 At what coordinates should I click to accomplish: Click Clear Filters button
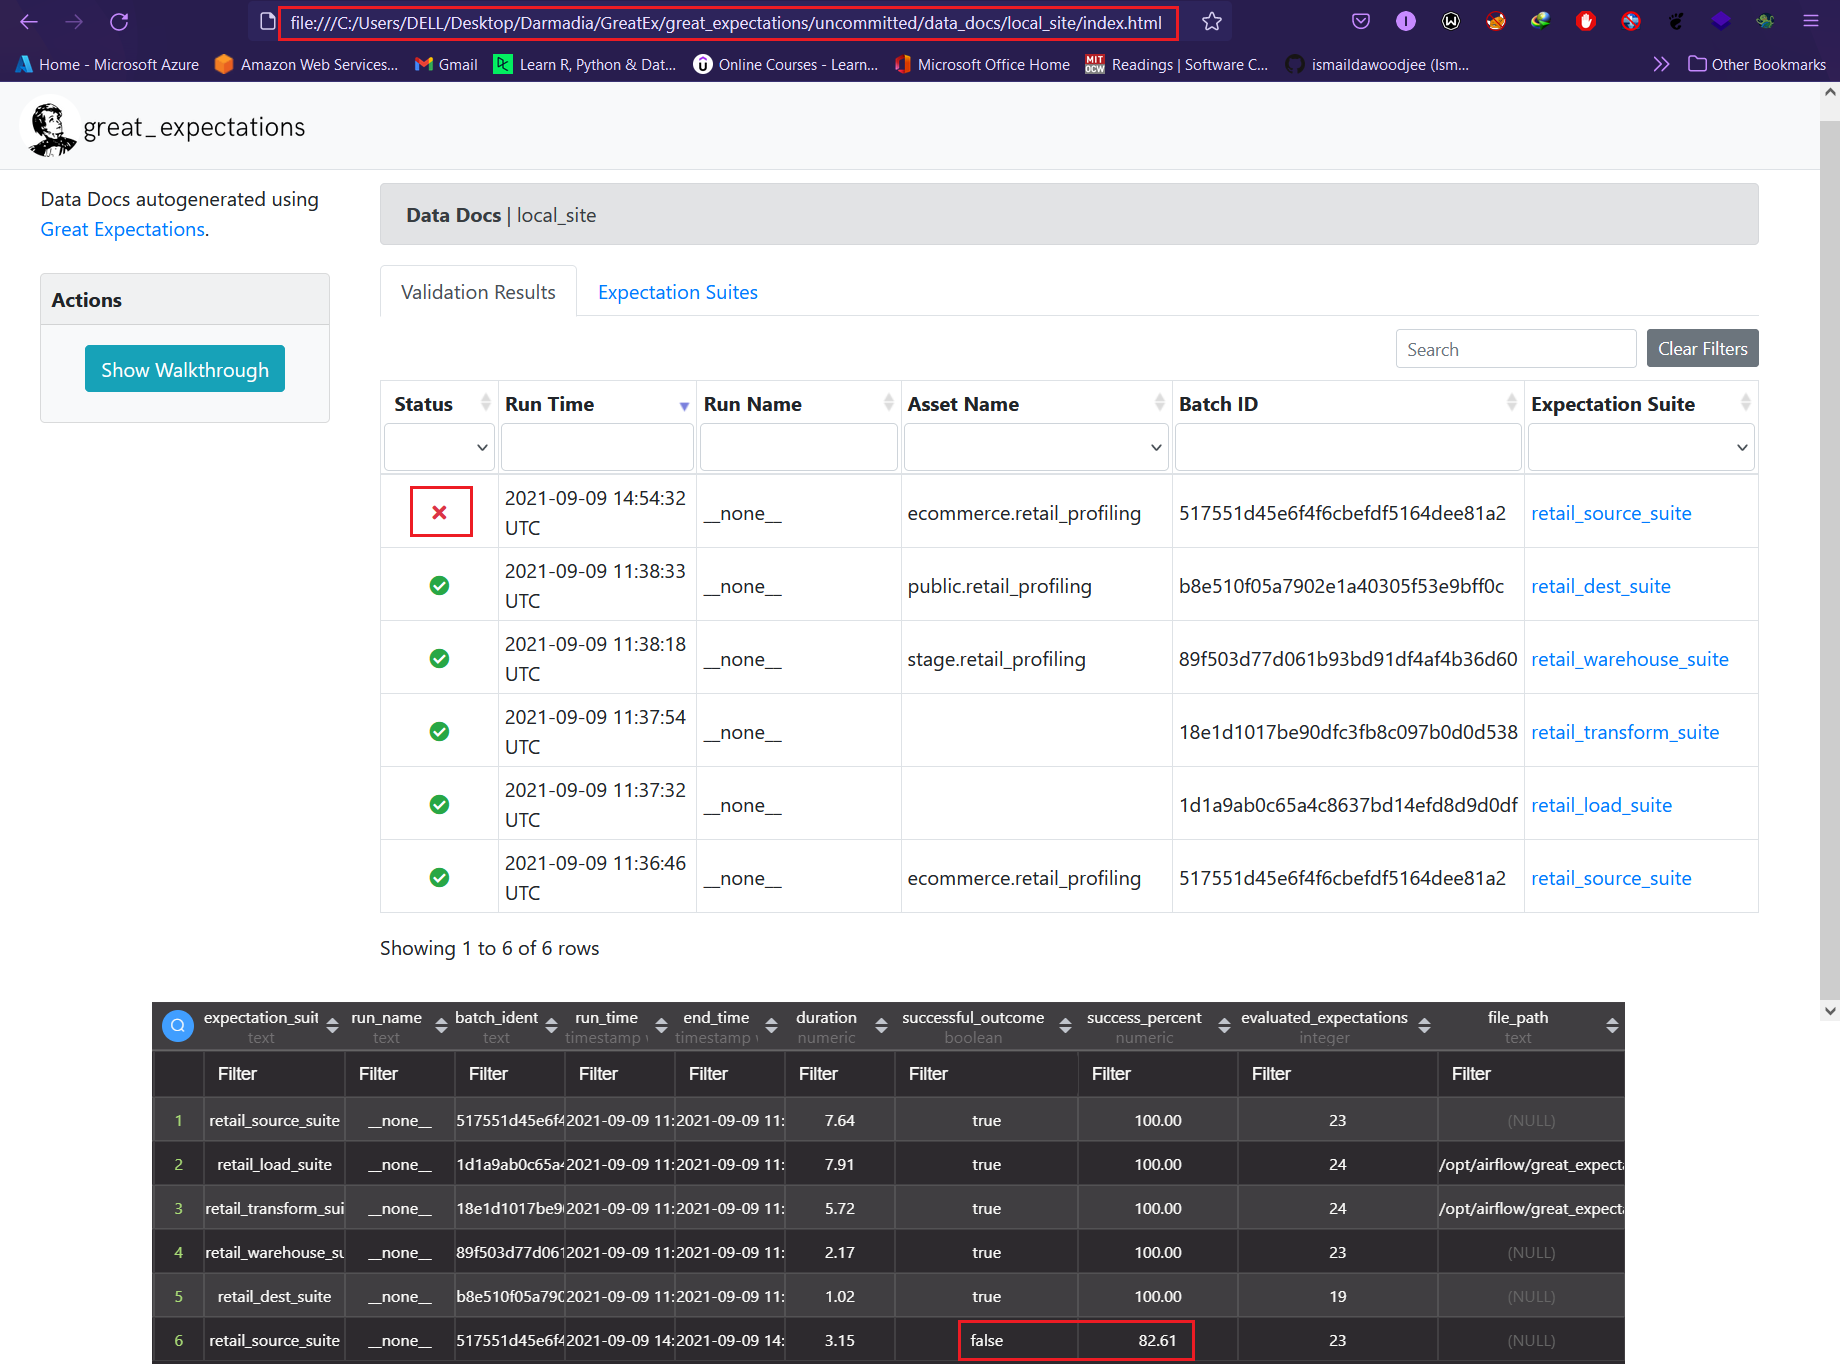coord(1702,348)
